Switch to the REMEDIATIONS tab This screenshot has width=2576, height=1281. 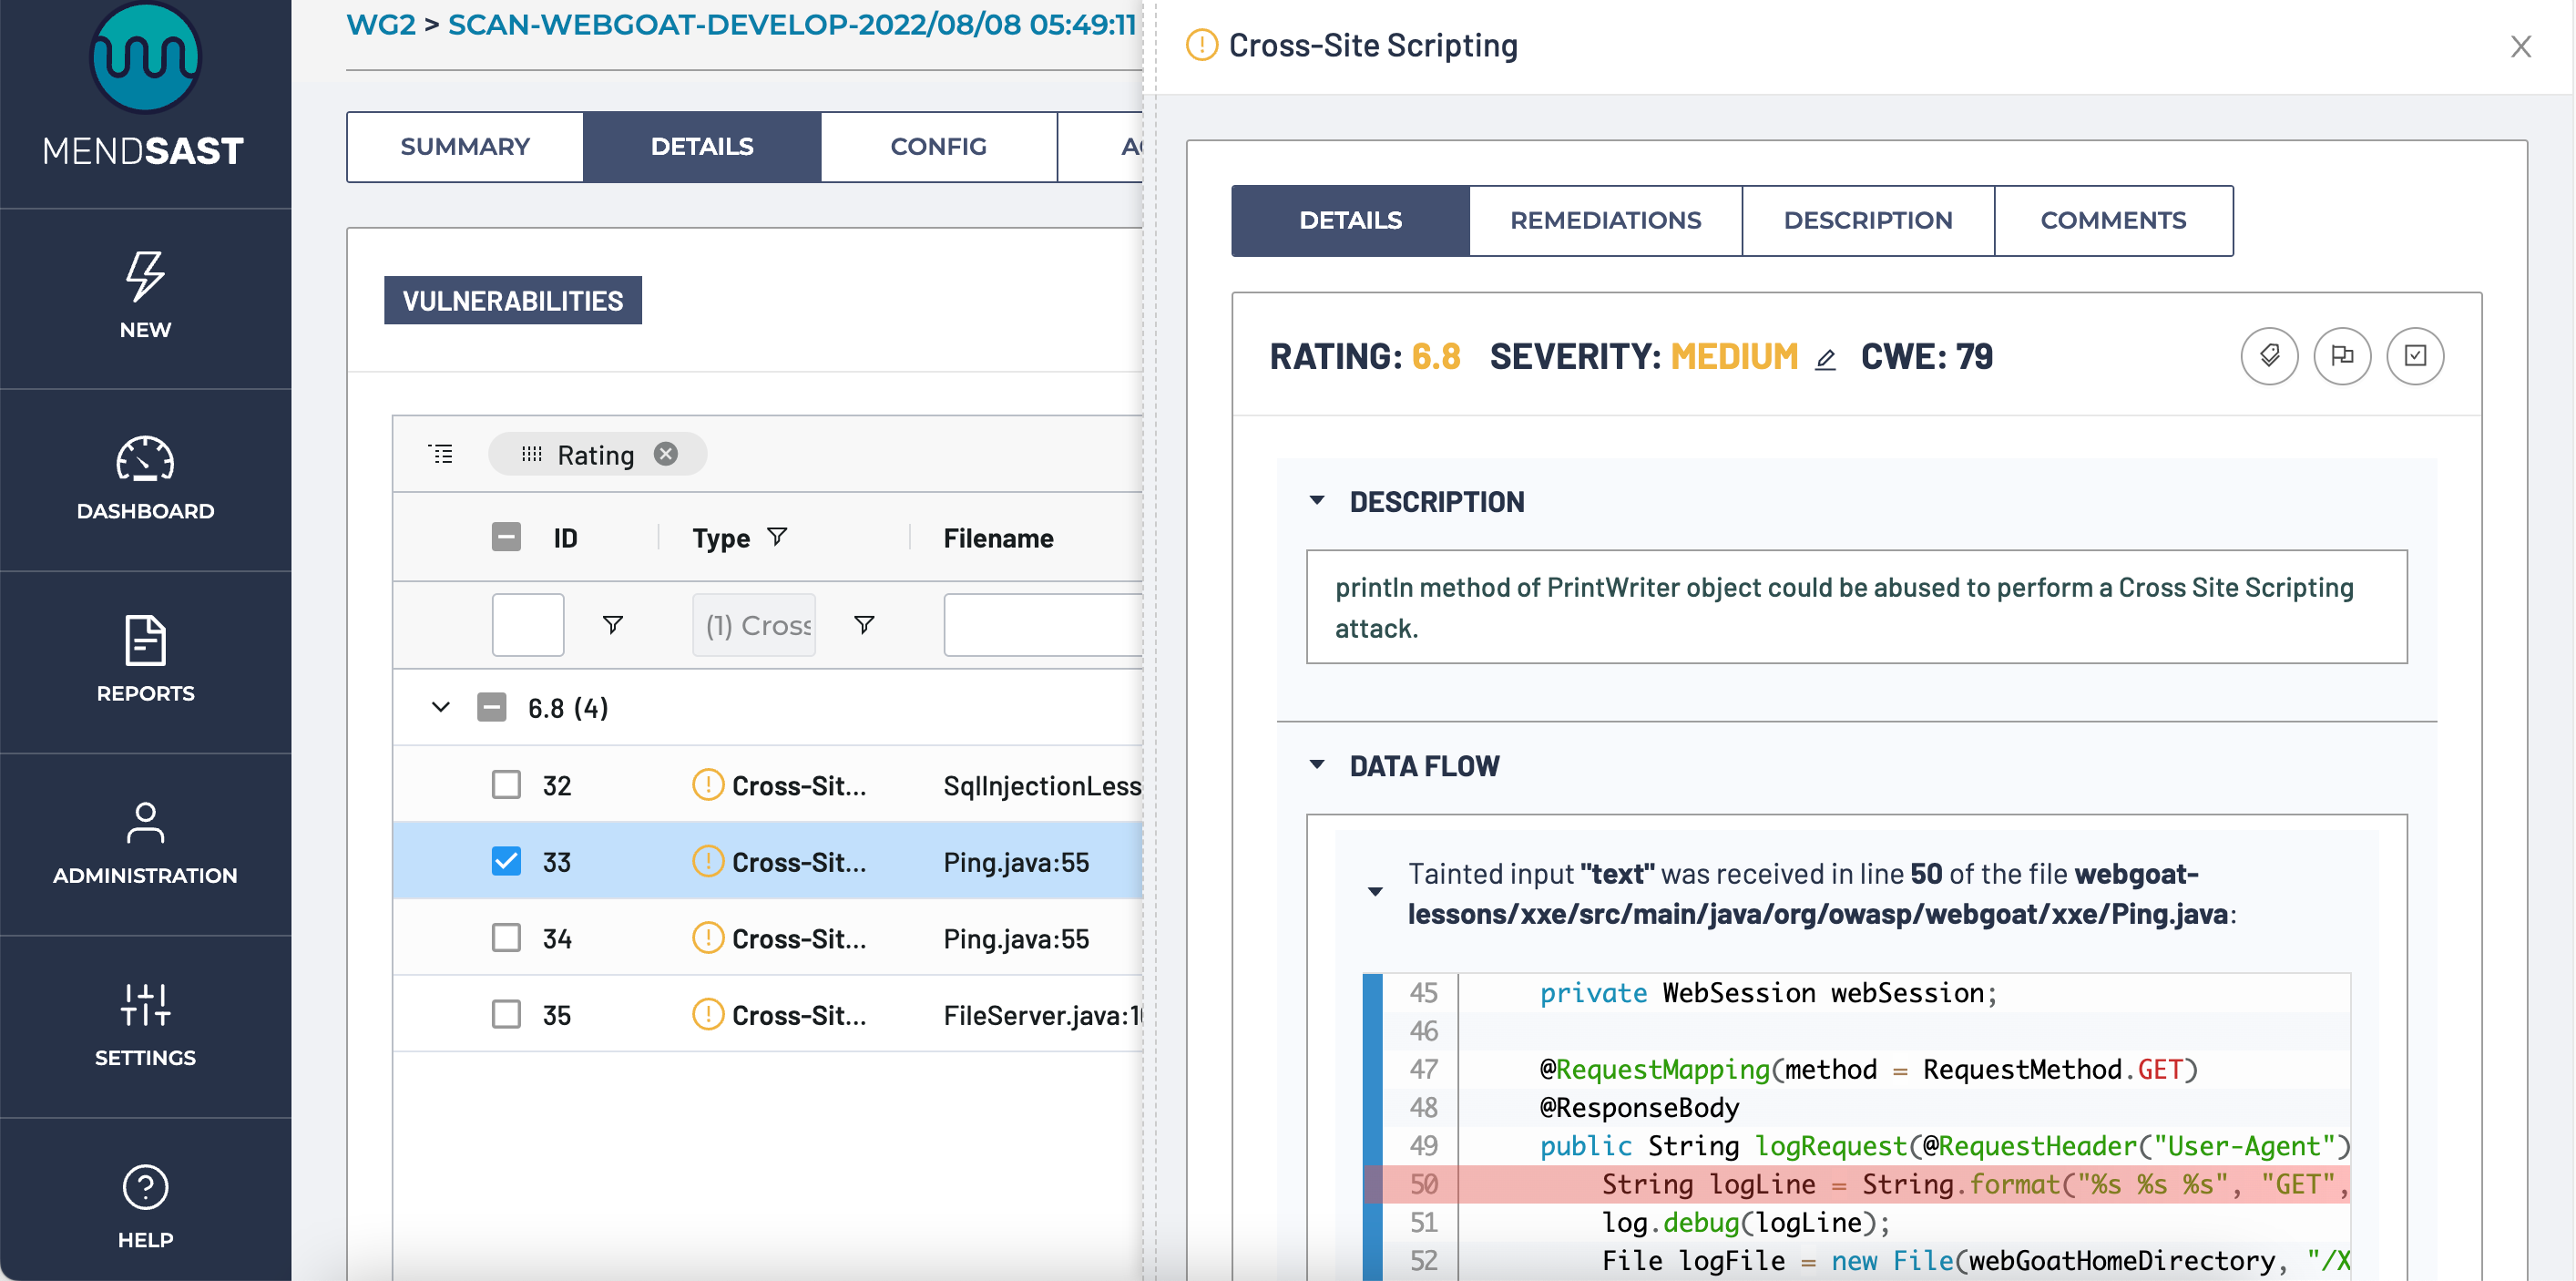pos(1605,220)
